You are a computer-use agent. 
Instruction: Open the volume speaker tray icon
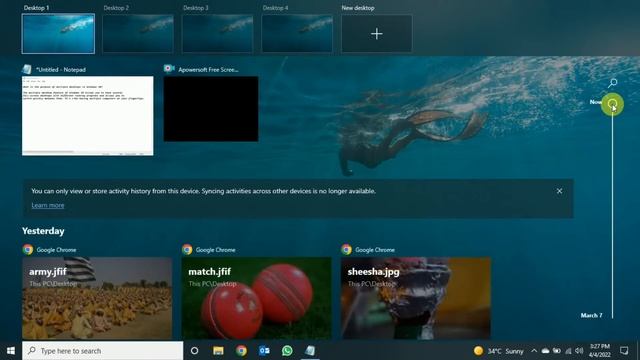[x=579, y=351]
